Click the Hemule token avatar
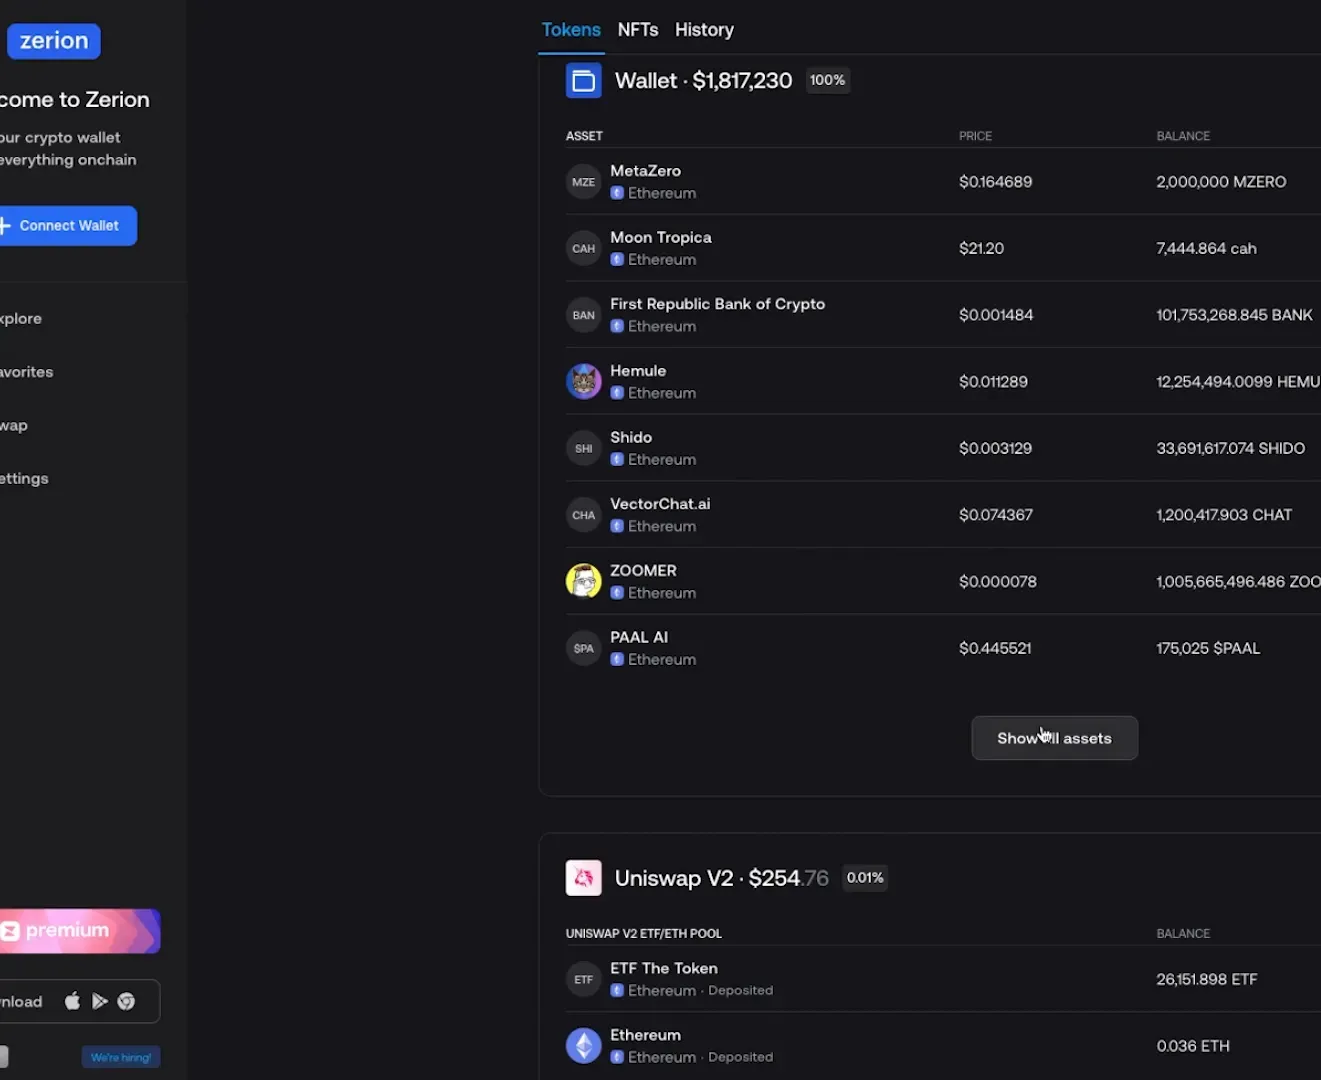The height and width of the screenshot is (1080, 1321). [x=584, y=382]
